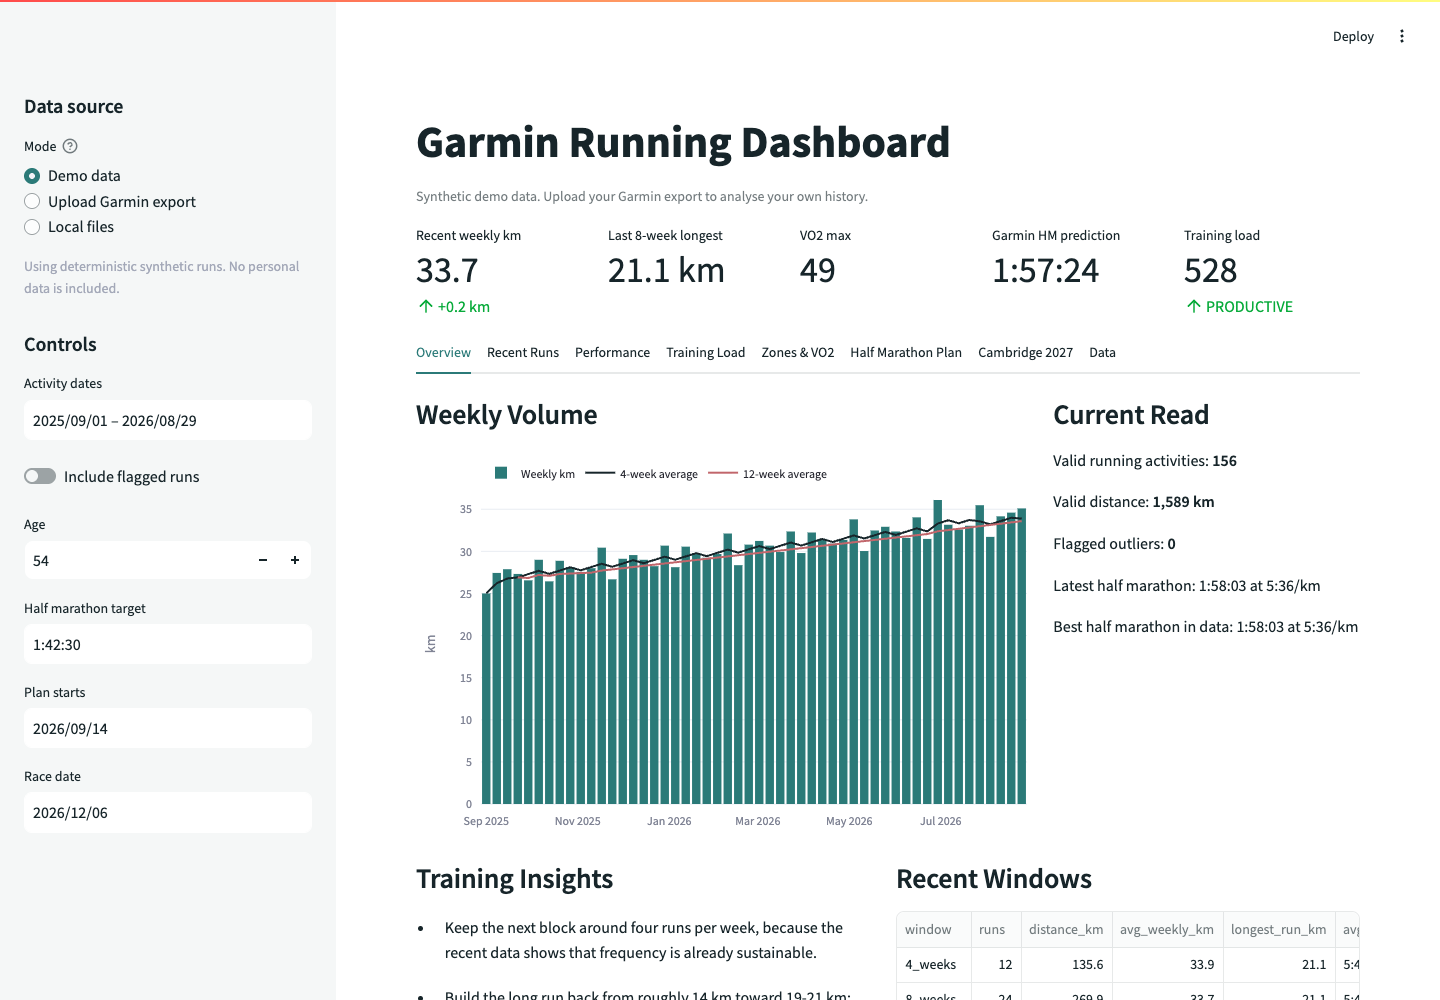
Task: Open the Performance tab
Action: pos(612,352)
